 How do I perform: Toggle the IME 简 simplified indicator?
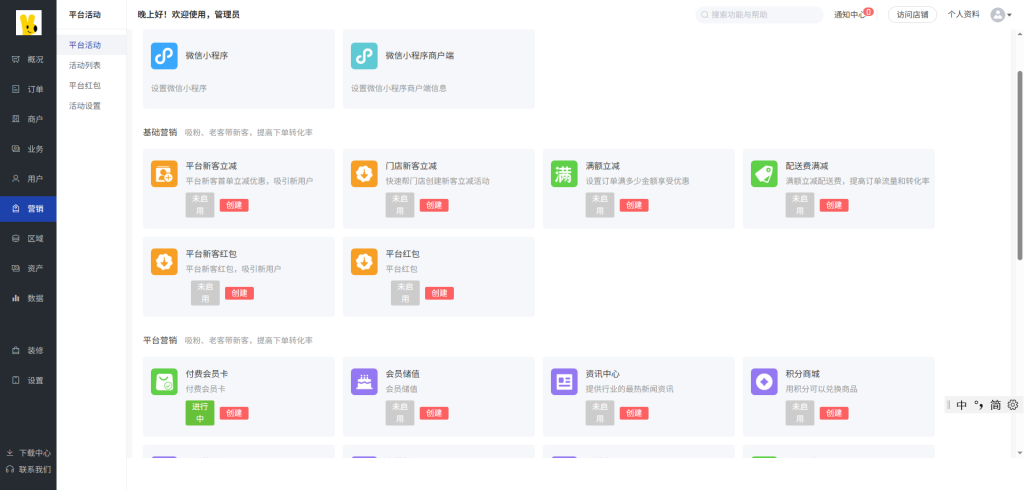coord(995,405)
